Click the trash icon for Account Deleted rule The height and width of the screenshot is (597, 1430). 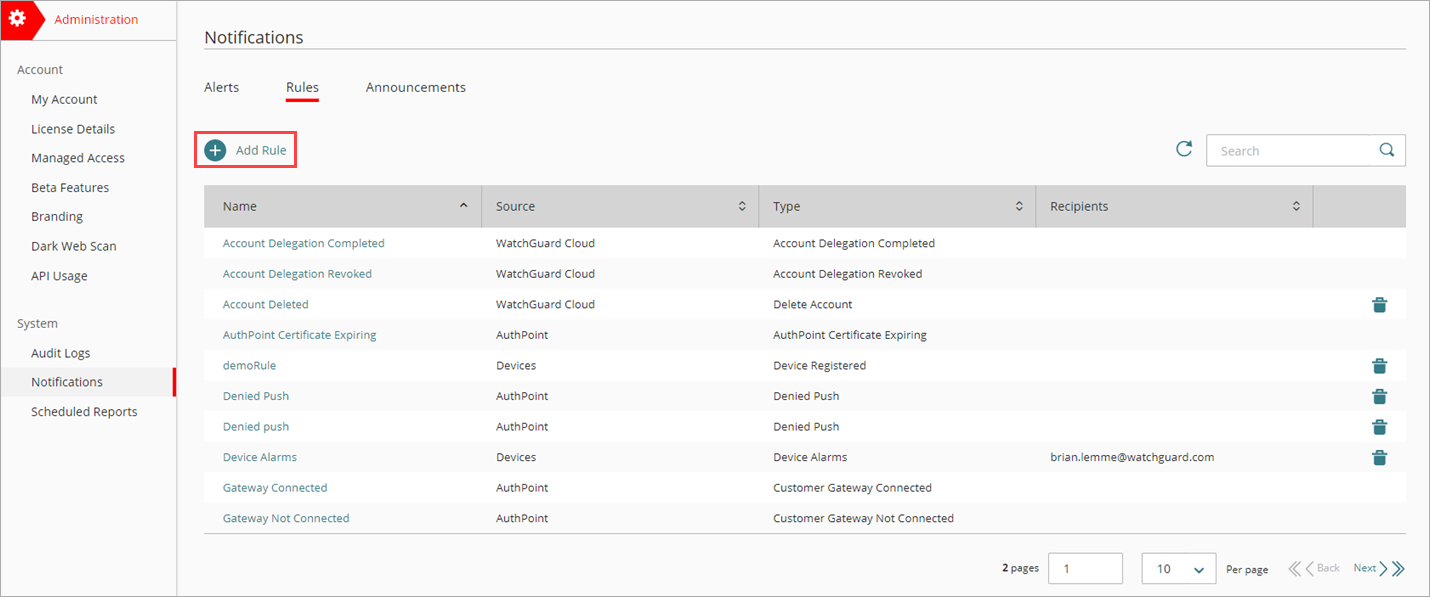pos(1380,304)
